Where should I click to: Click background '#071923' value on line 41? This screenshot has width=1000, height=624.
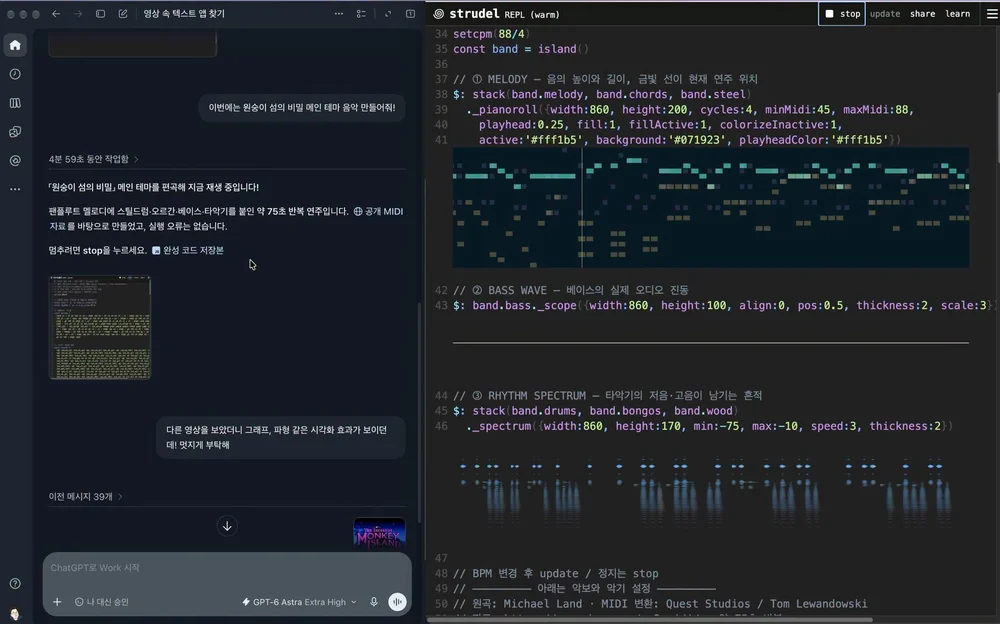[697, 140]
